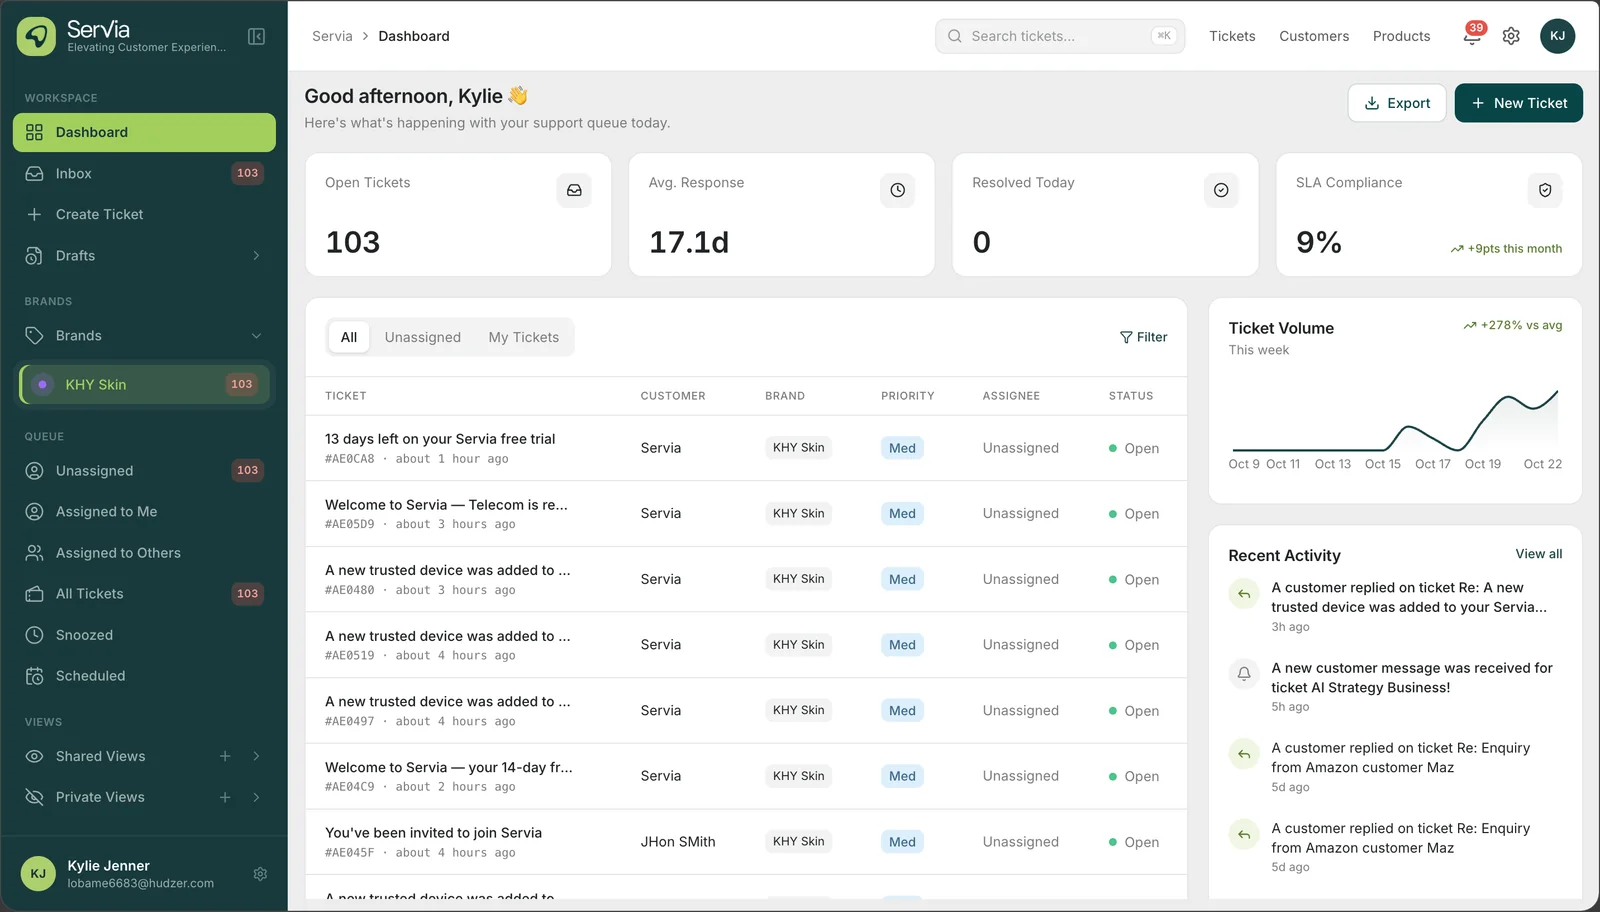
Task: Switch to the My Tickets tab
Action: point(523,337)
